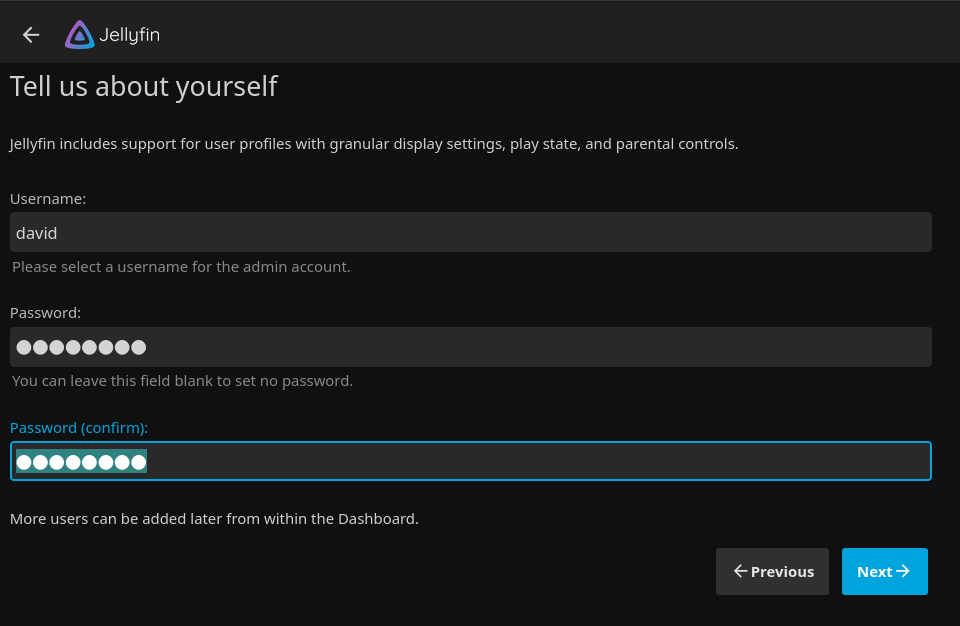Proceed with the Next button

click(884, 571)
